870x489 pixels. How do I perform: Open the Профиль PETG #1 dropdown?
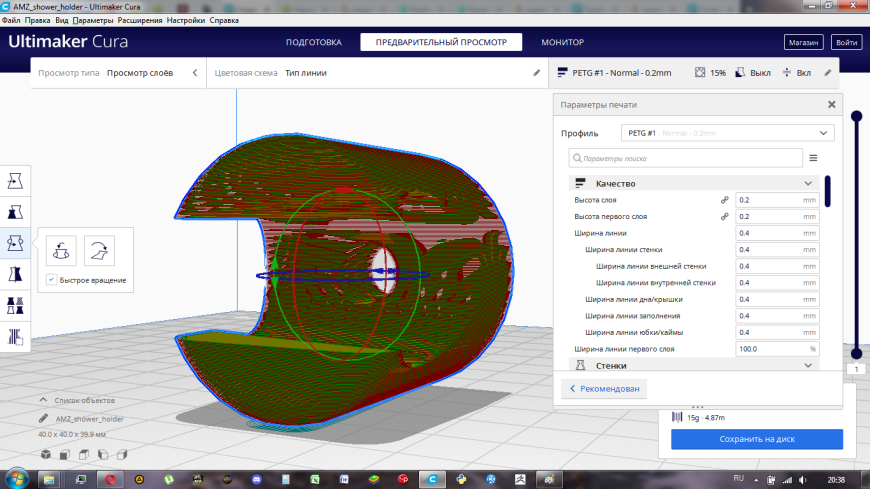click(727, 133)
